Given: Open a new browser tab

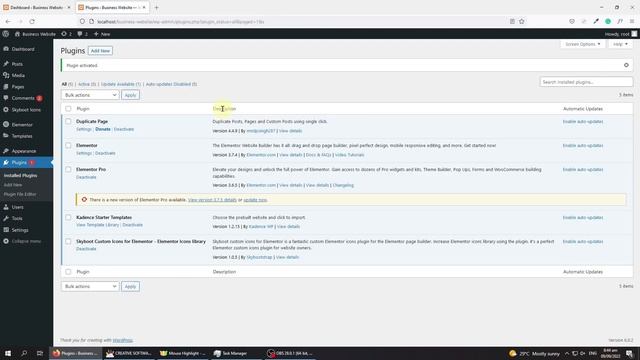Looking at the screenshot, I should coord(156,7).
